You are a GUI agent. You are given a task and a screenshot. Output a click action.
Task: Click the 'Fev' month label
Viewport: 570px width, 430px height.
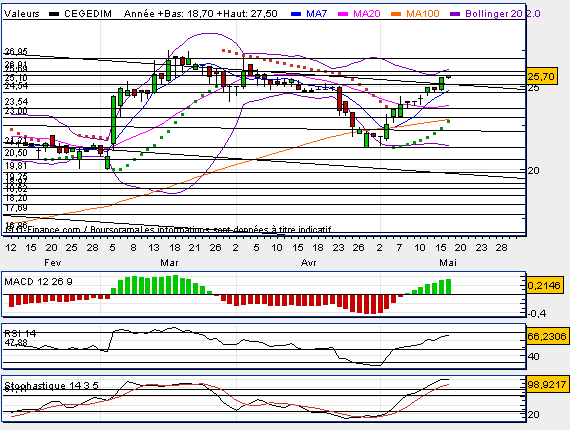click(x=52, y=262)
